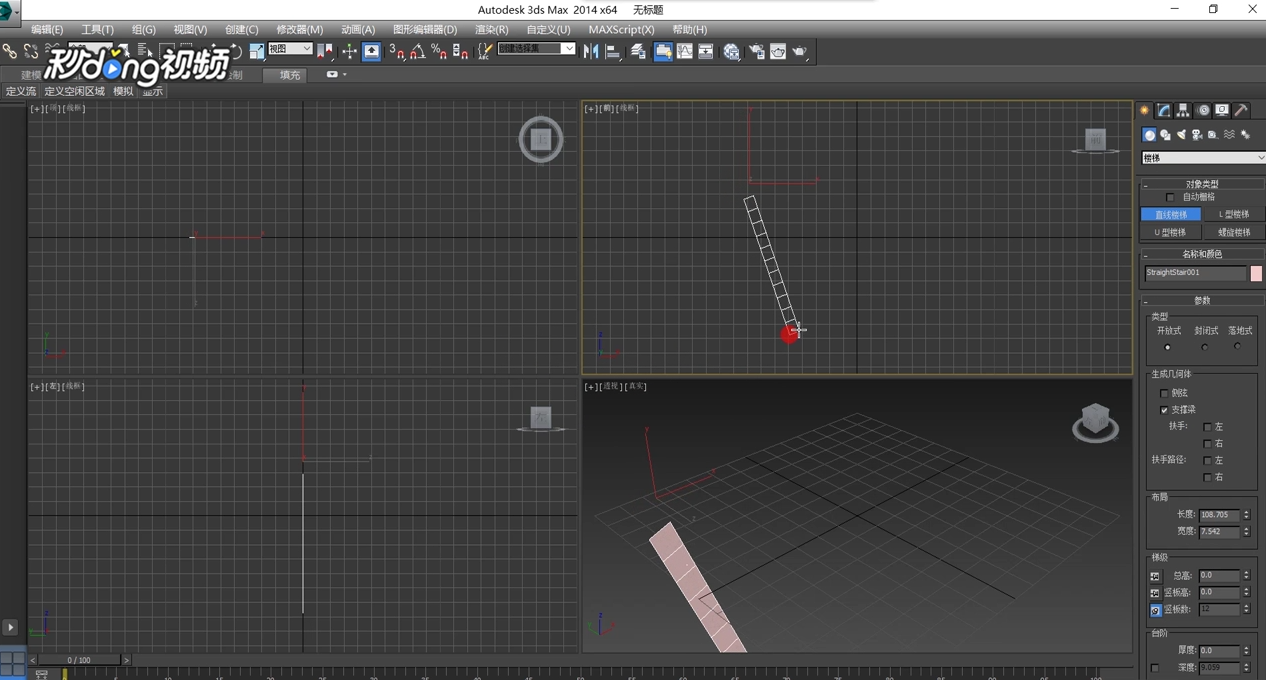Click the Edit Named Selection Sets icon
This screenshot has height=680, width=1266.
pyautogui.click(x=486, y=51)
